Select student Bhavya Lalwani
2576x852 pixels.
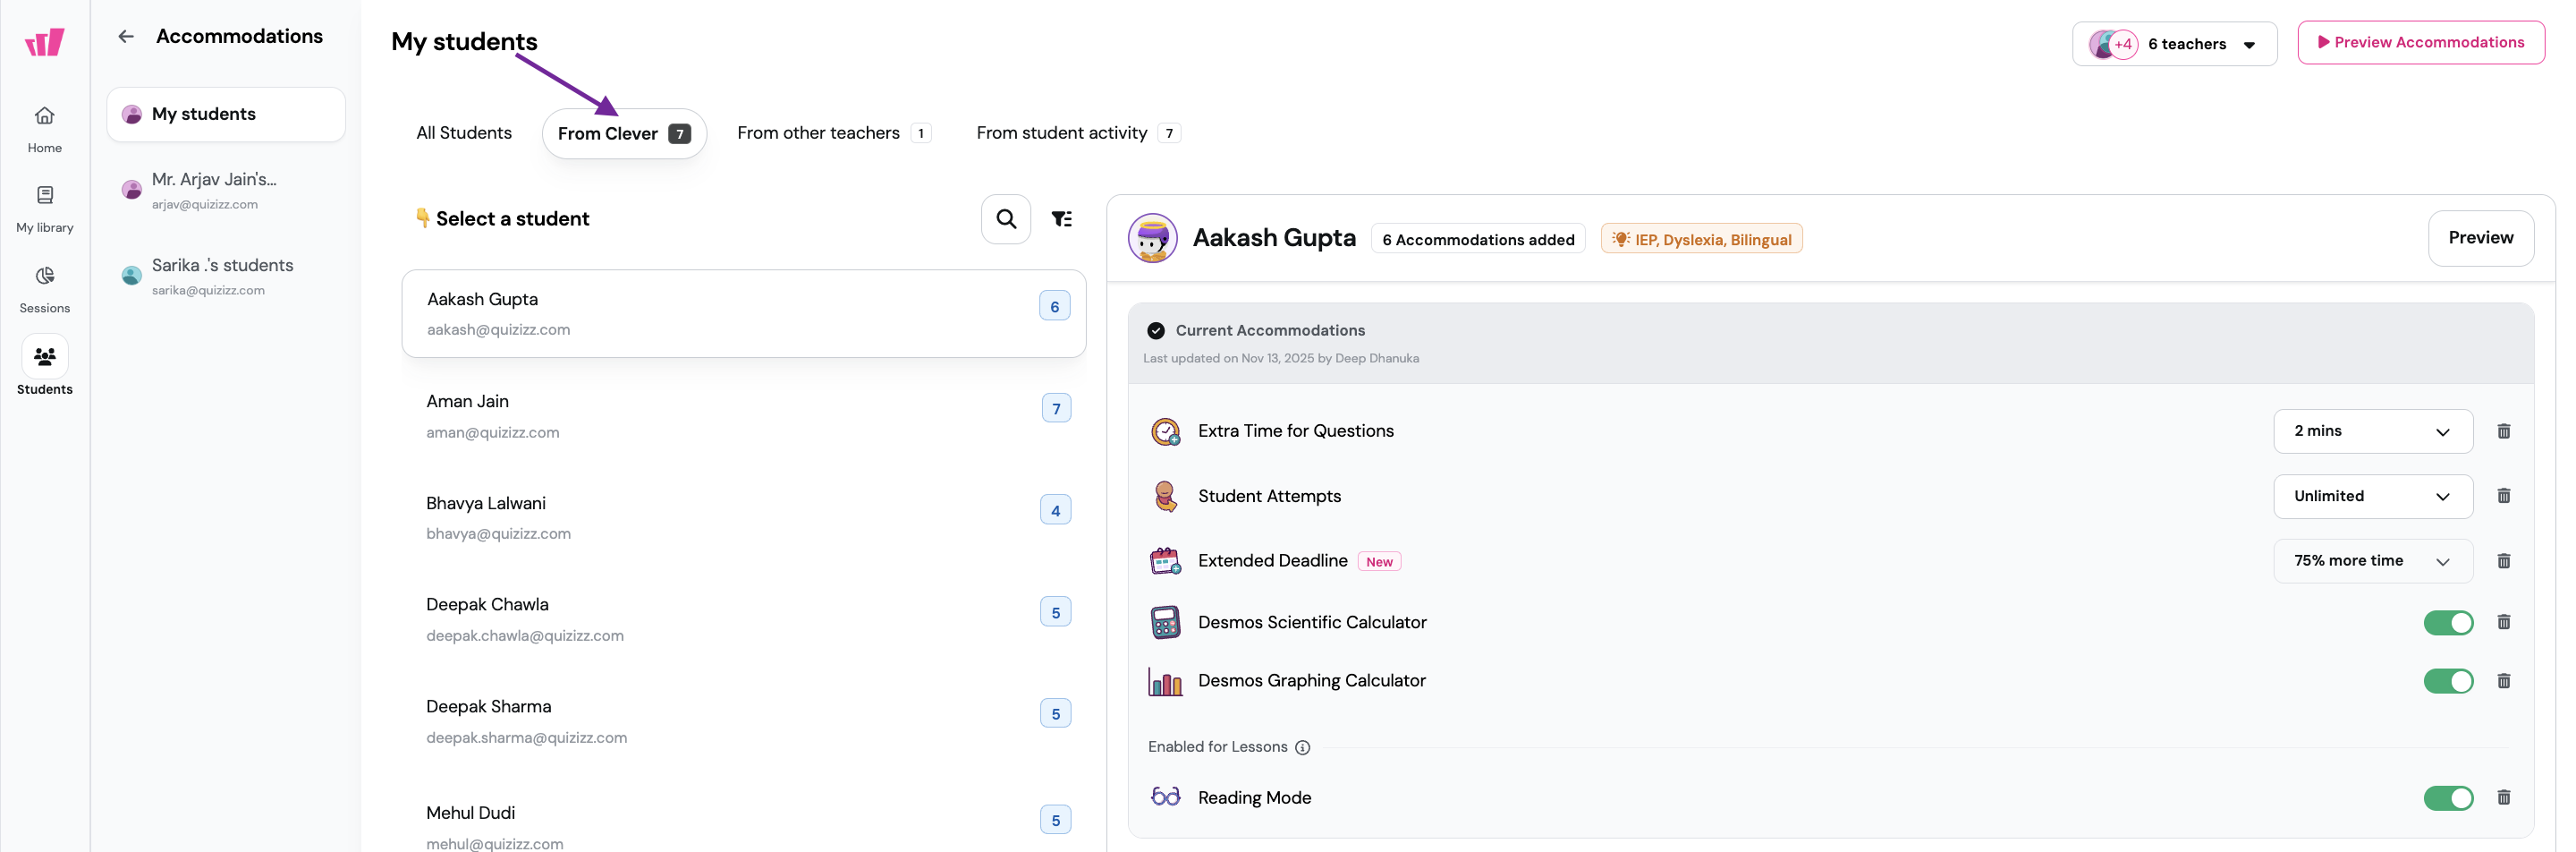click(x=743, y=518)
